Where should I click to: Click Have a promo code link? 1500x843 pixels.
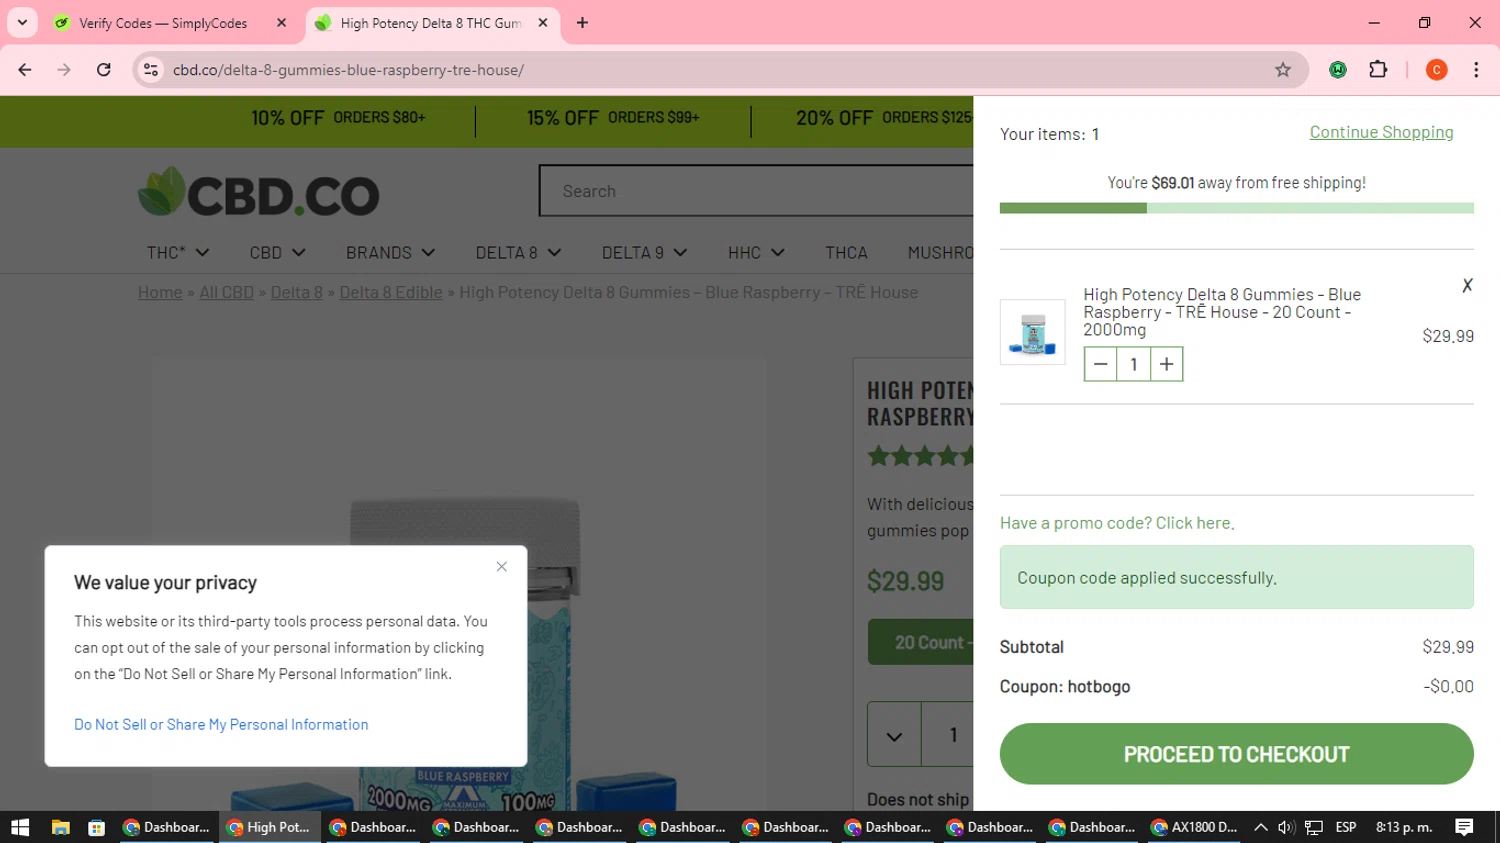click(1117, 523)
